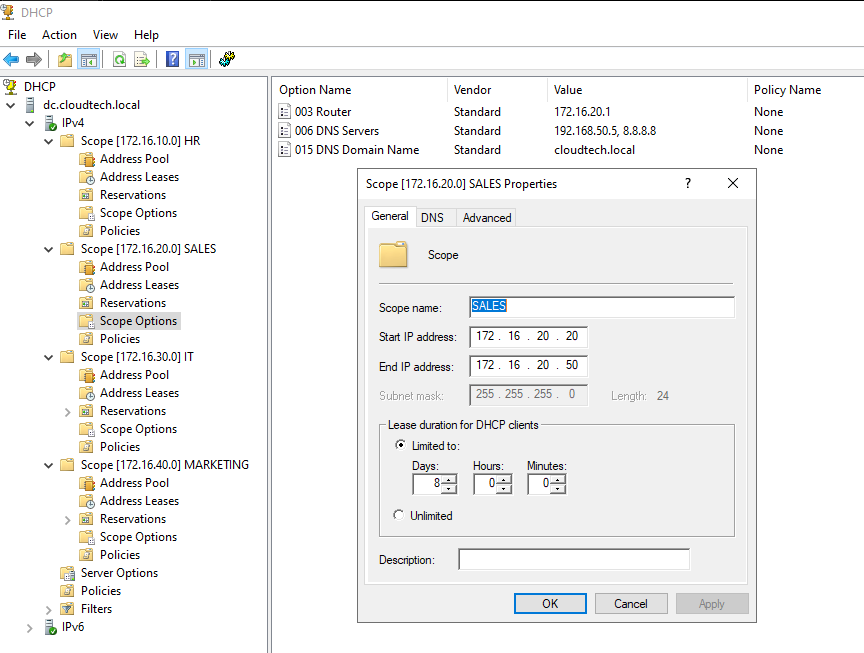Increase the lease Days spinner value
The width and height of the screenshot is (864, 653).
449,480
